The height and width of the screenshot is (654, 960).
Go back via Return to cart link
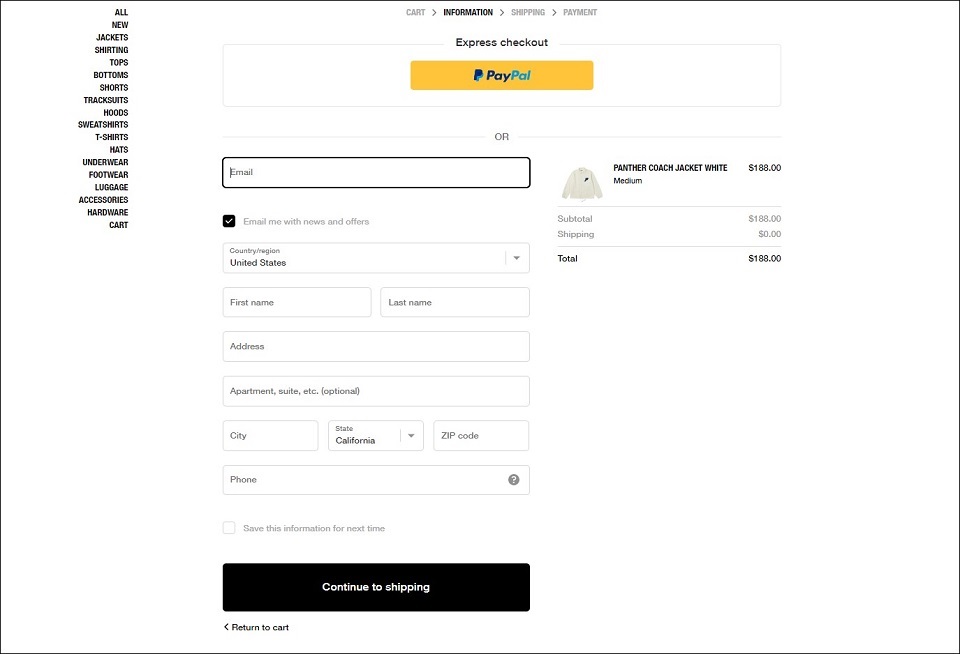tap(256, 627)
